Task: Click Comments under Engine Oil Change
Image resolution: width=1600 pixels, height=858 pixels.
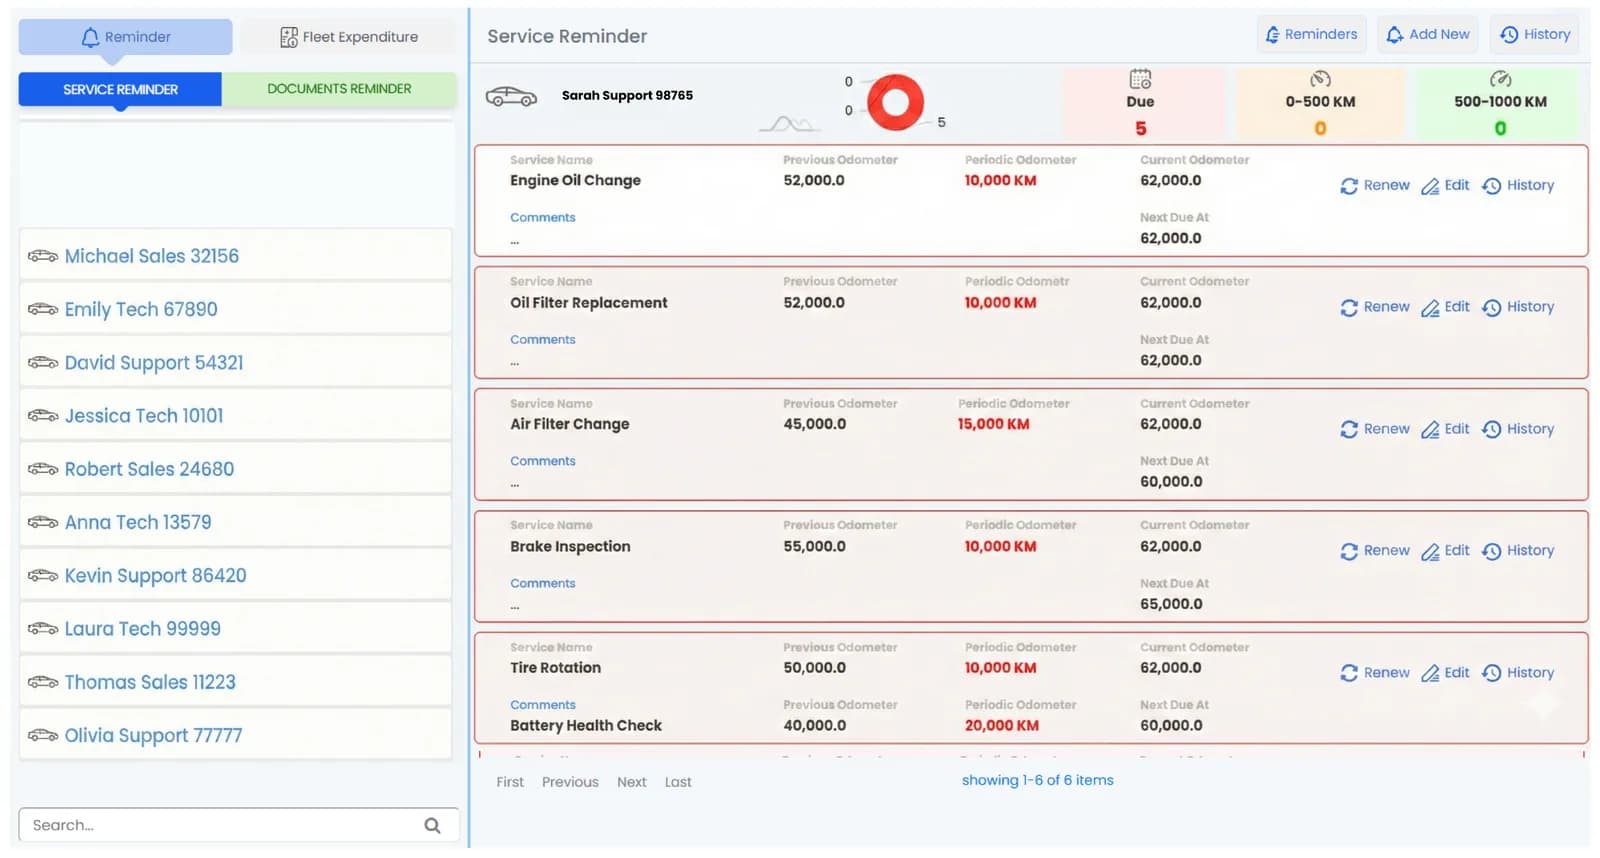Action: [543, 217]
